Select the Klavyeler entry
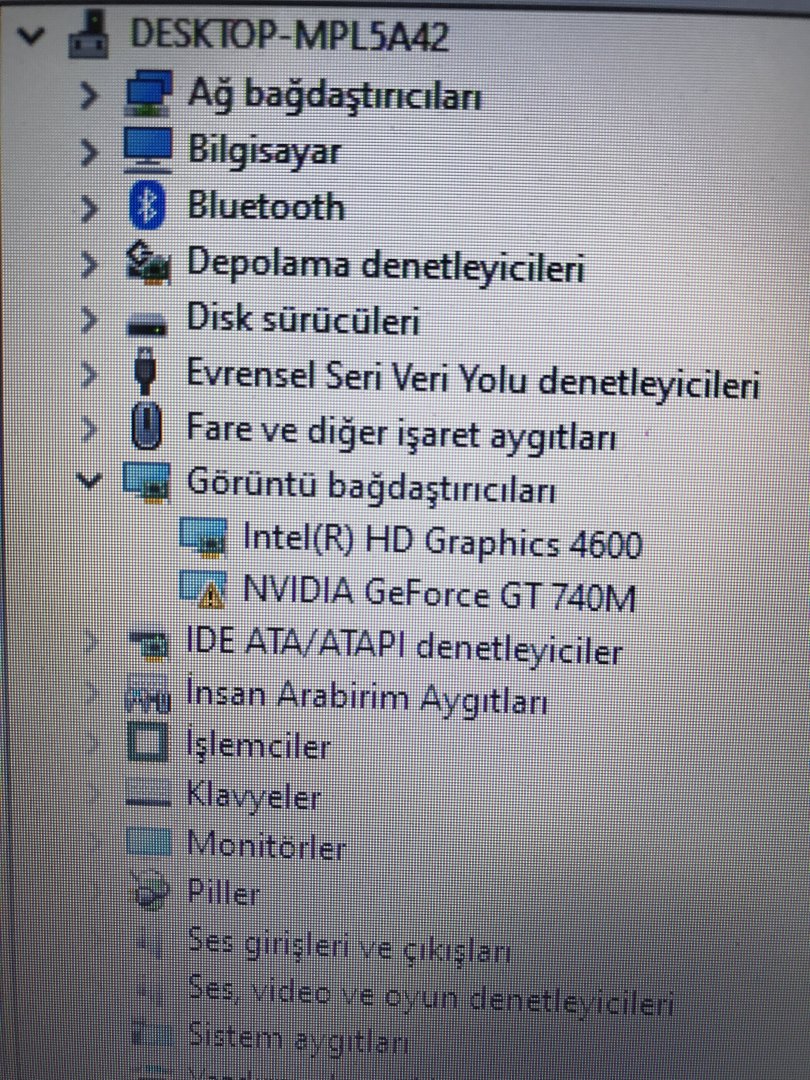Image resolution: width=810 pixels, height=1080 pixels. (x=254, y=797)
